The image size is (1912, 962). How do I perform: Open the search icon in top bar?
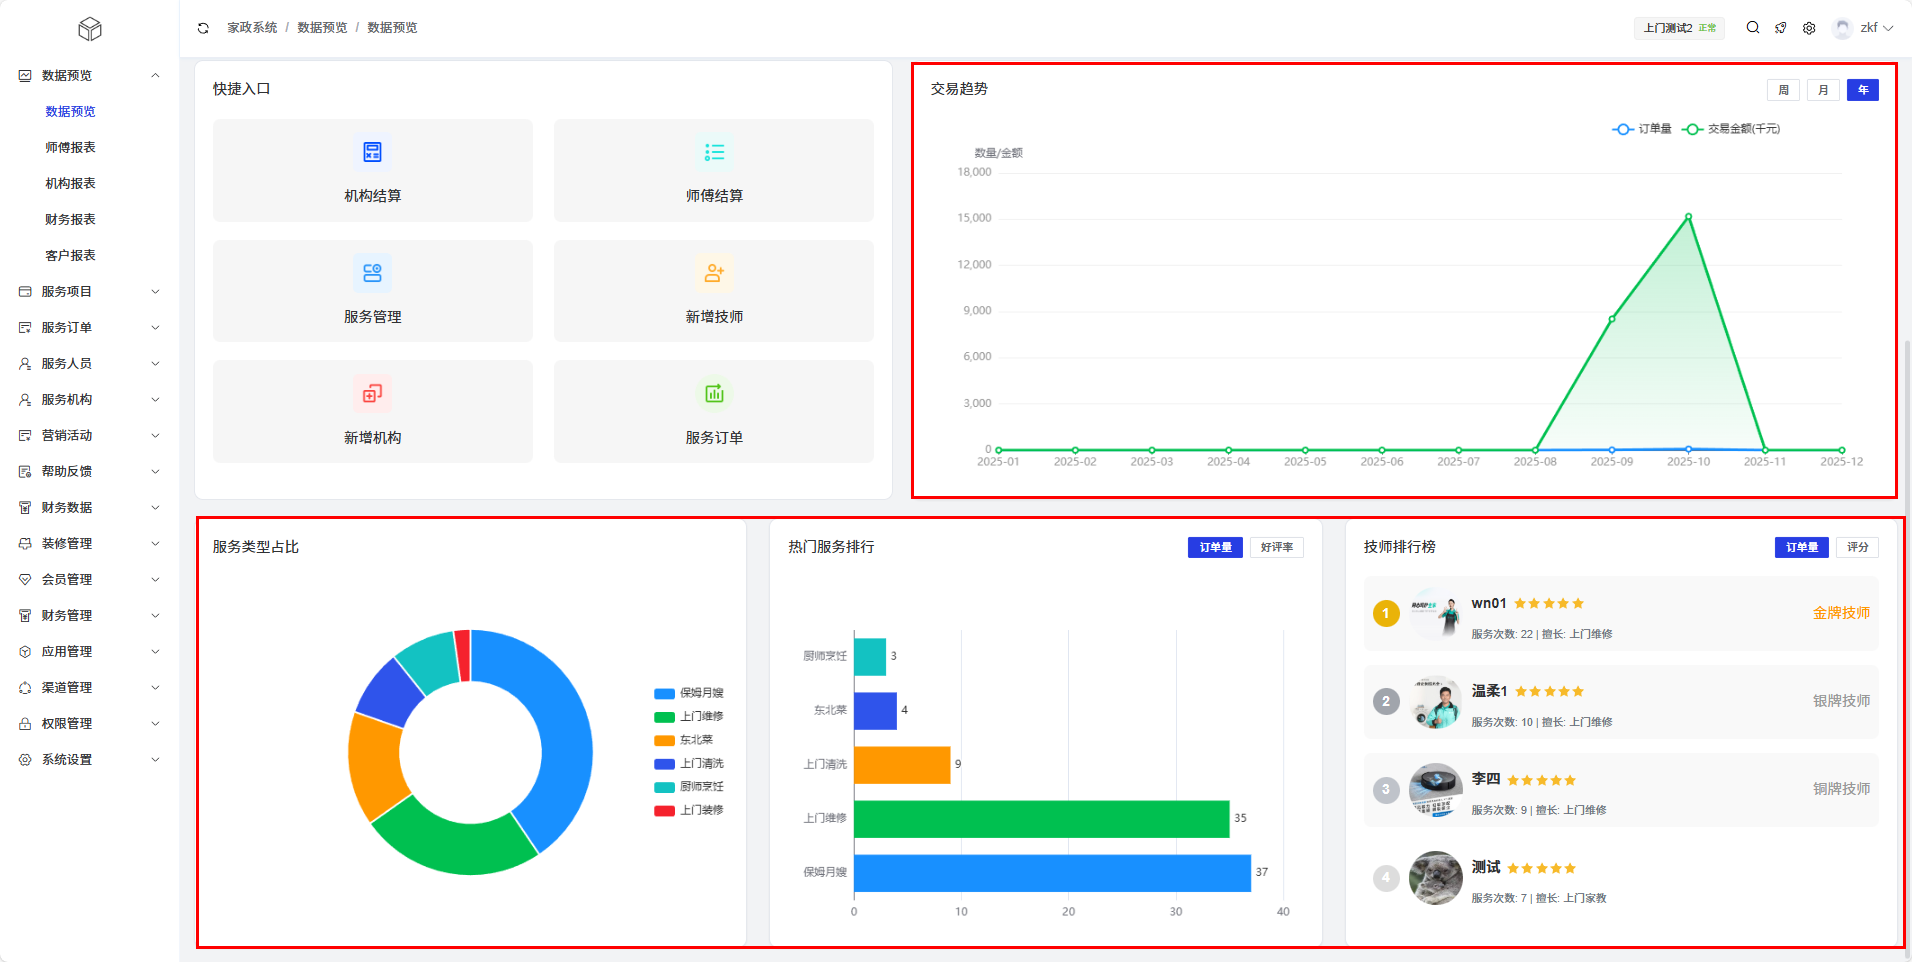pos(1753,28)
